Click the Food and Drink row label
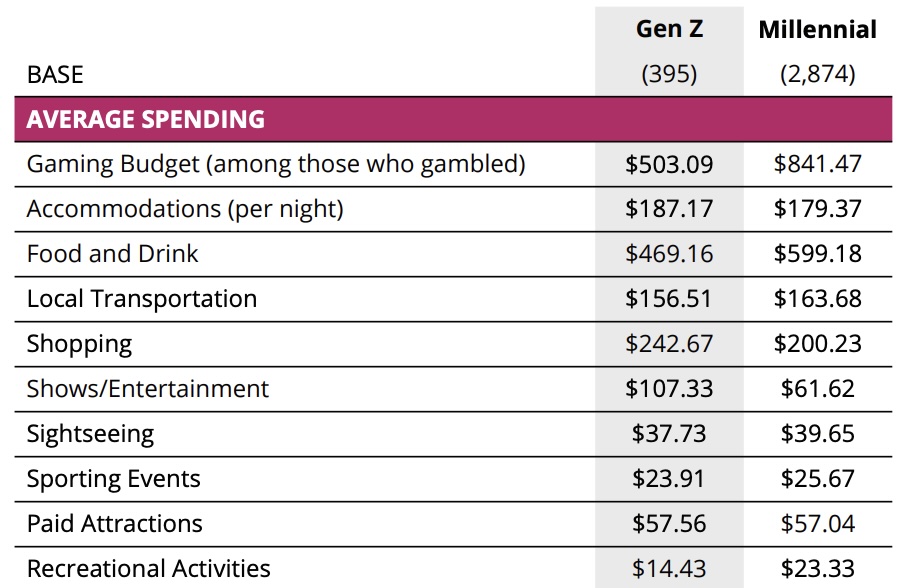Screen dimensions: 901x588 pyautogui.click(x=113, y=254)
